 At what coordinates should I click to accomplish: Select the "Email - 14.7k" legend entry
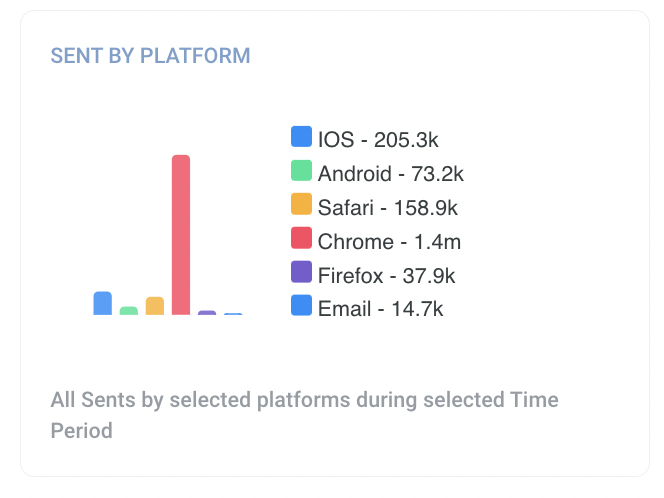(x=380, y=308)
